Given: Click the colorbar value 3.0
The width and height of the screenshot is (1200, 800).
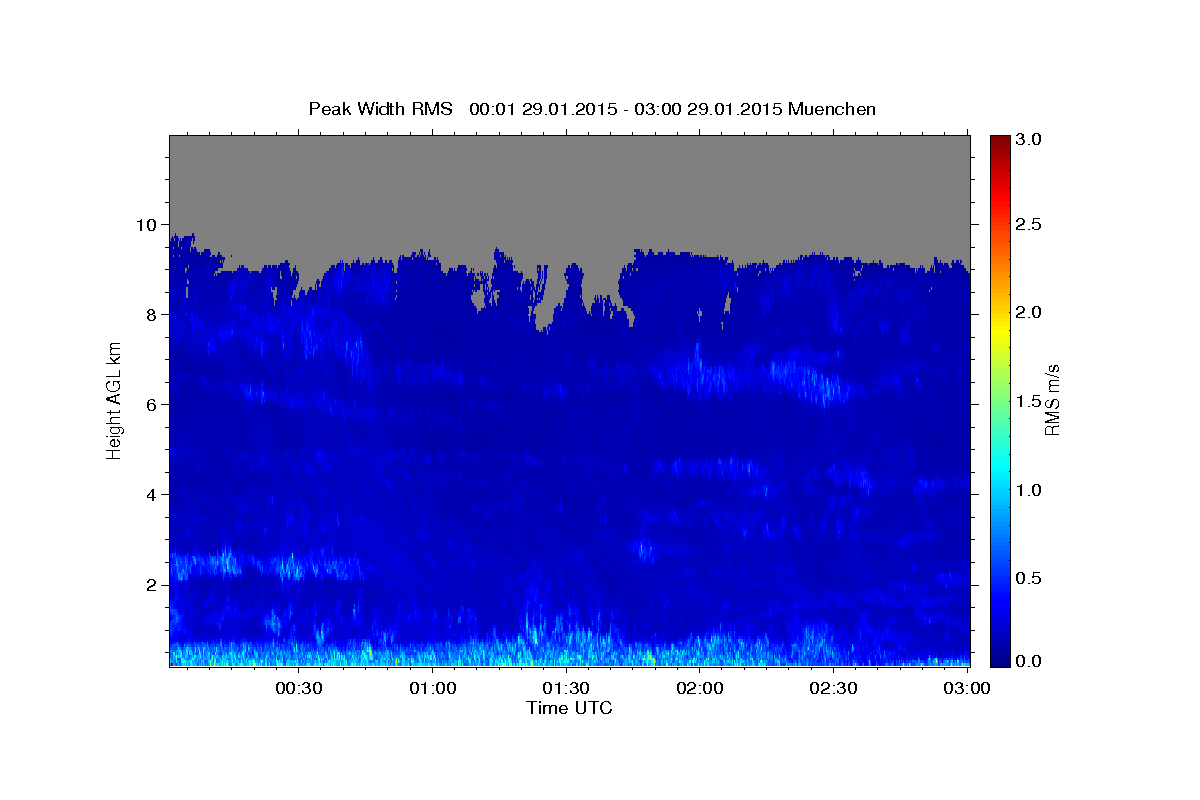Looking at the screenshot, I should (x=1030, y=139).
